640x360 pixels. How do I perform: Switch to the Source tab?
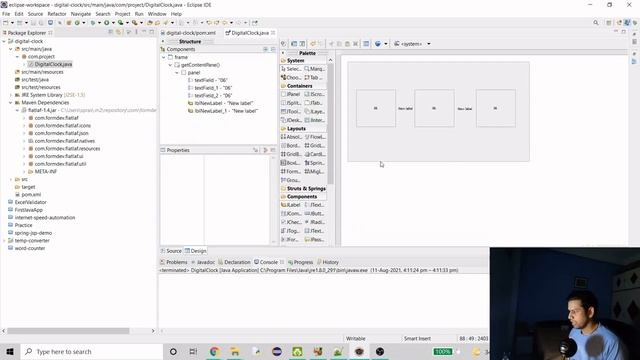(171, 251)
